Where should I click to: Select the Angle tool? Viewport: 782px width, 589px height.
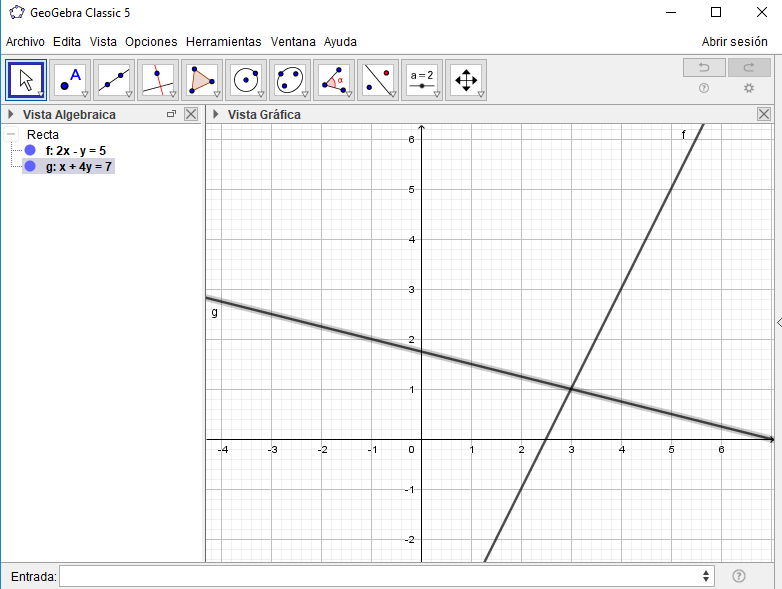point(334,80)
